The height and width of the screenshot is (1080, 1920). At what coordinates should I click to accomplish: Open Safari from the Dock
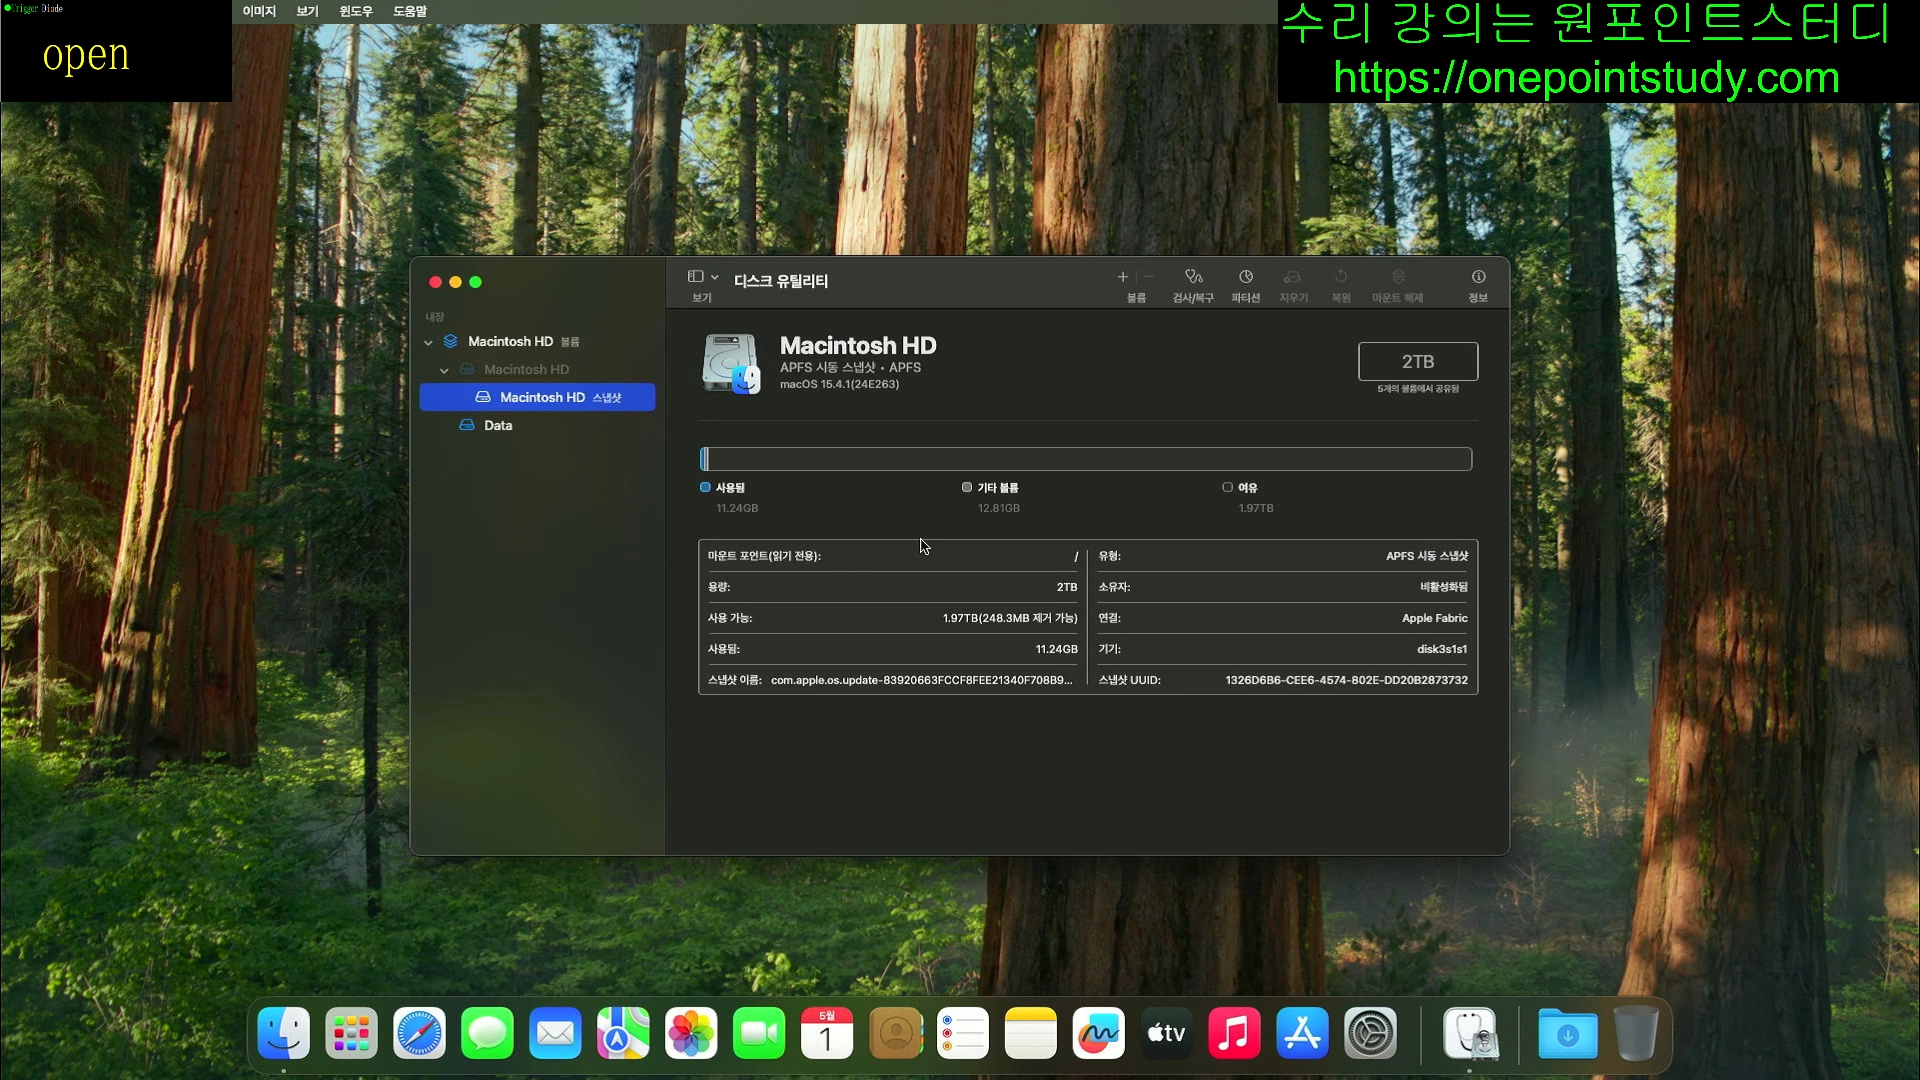[x=419, y=1033]
